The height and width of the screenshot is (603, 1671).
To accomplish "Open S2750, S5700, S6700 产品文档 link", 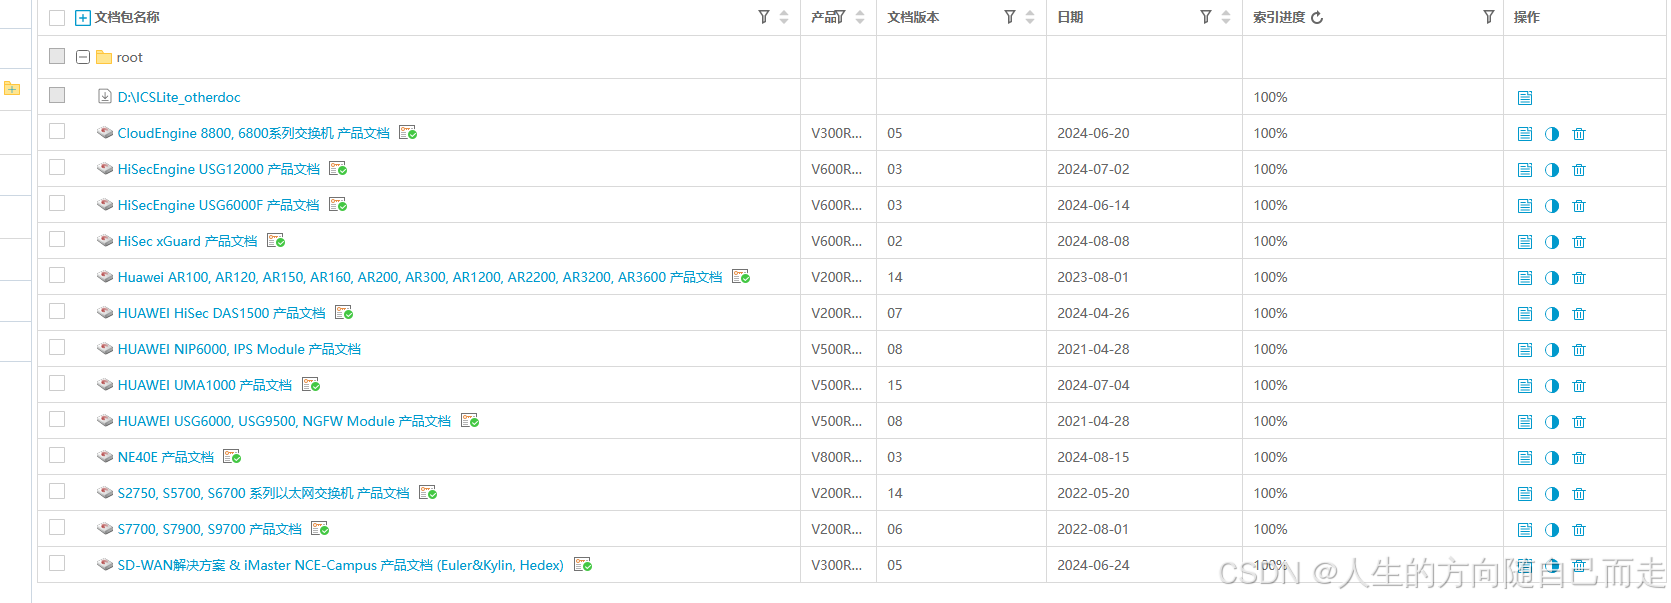I will point(264,493).
